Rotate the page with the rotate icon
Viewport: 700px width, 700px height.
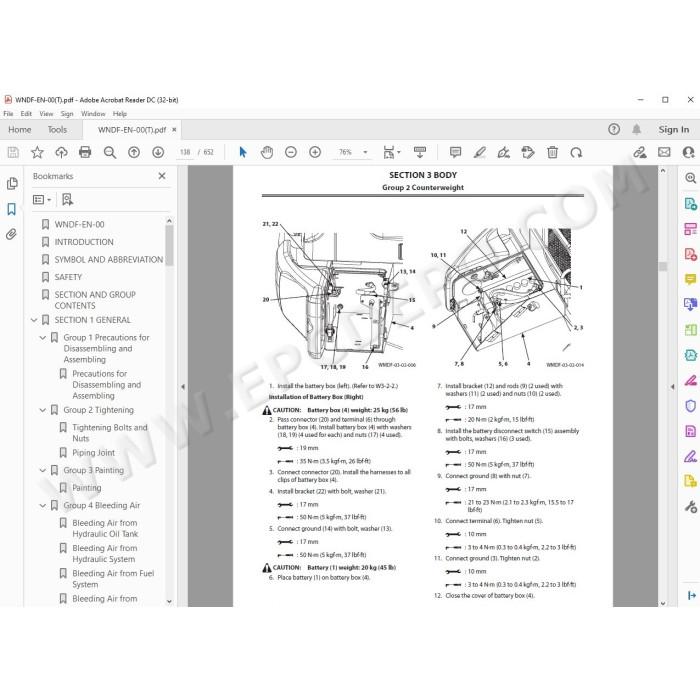[x=576, y=152]
